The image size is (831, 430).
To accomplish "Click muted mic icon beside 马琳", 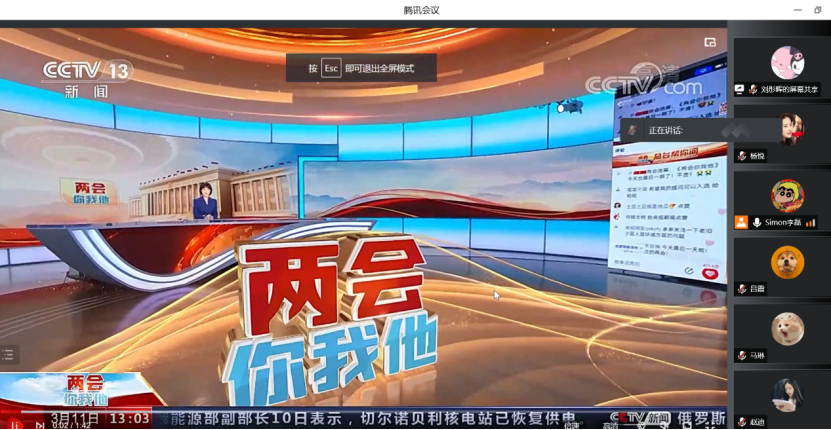I will click(742, 355).
